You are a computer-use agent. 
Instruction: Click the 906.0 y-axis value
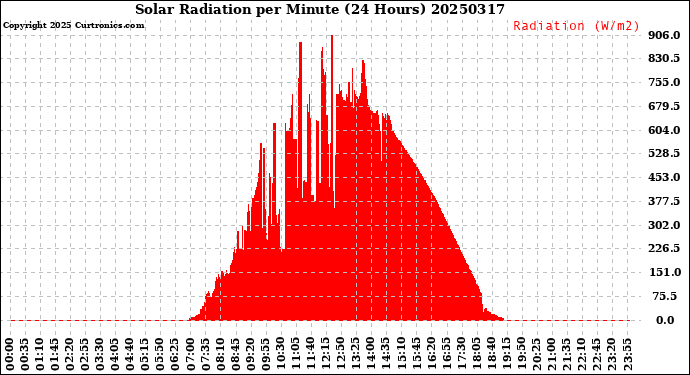(664, 35)
